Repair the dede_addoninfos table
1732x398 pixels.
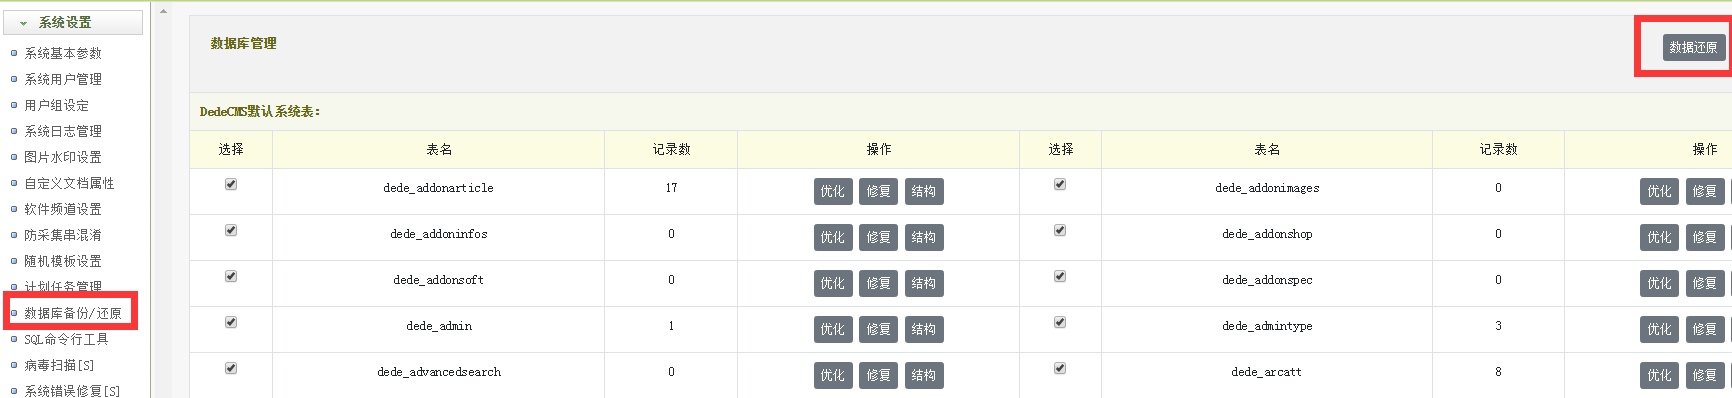(x=879, y=237)
